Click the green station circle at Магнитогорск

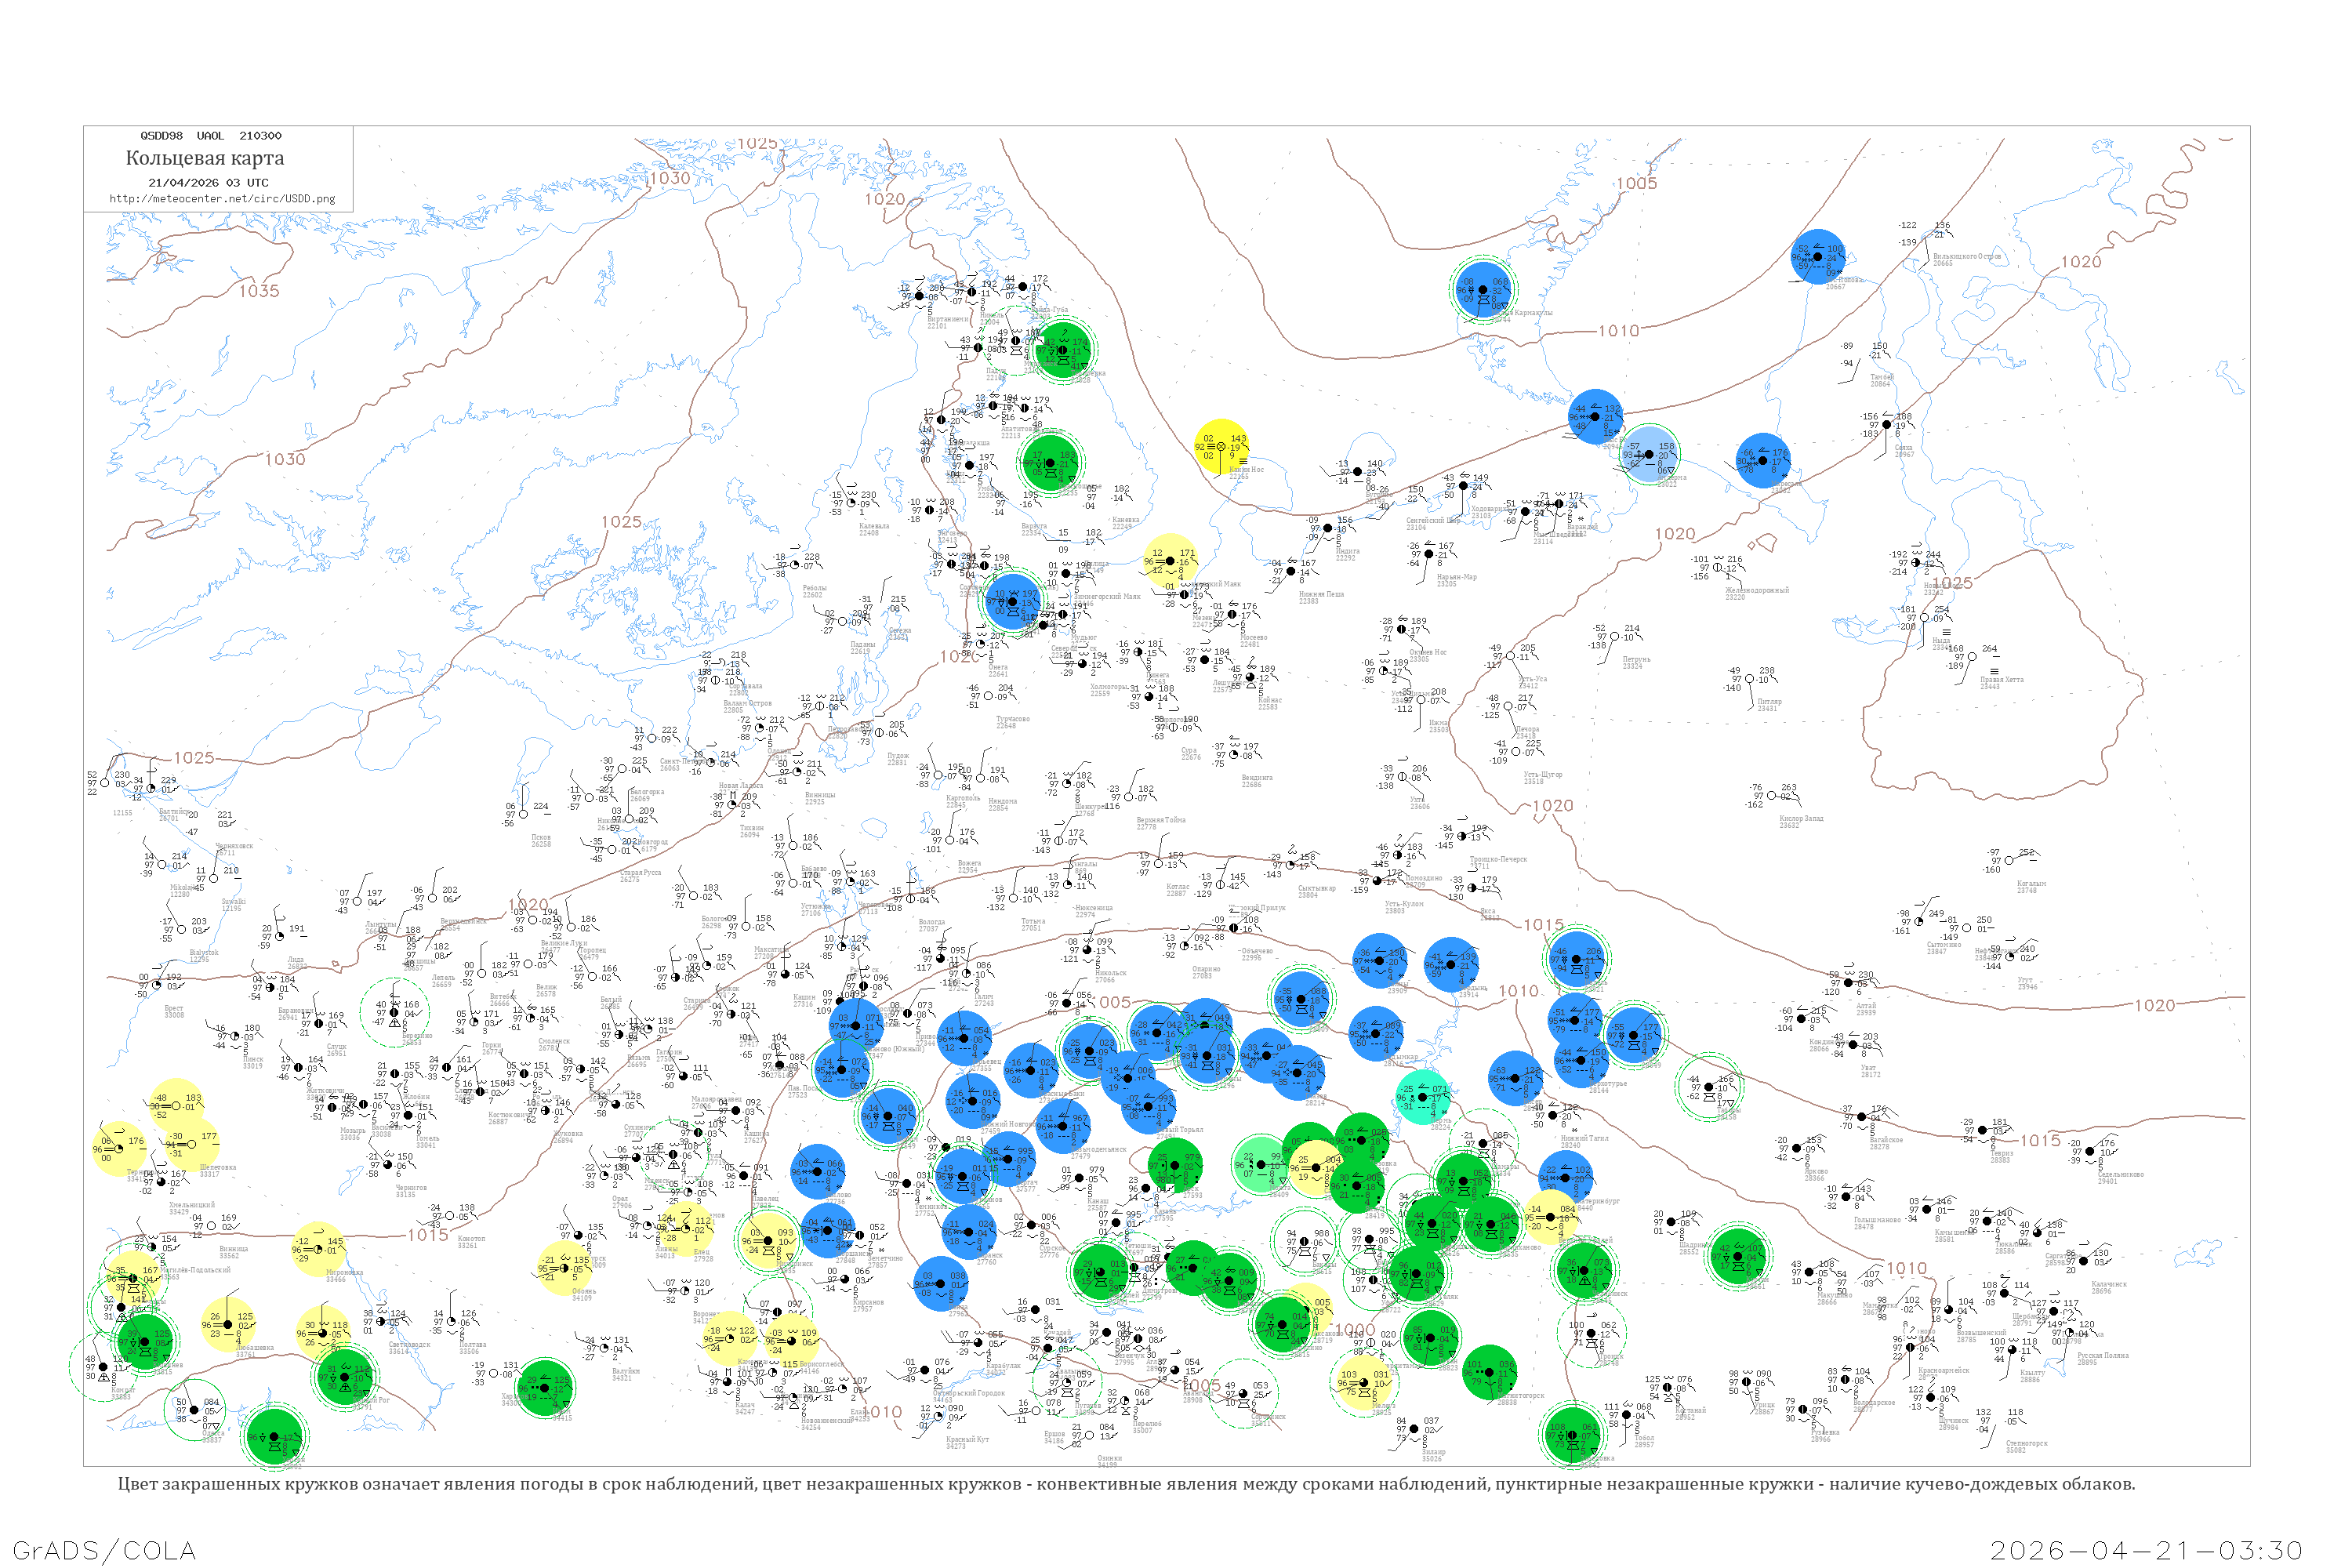point(1489,1373)
